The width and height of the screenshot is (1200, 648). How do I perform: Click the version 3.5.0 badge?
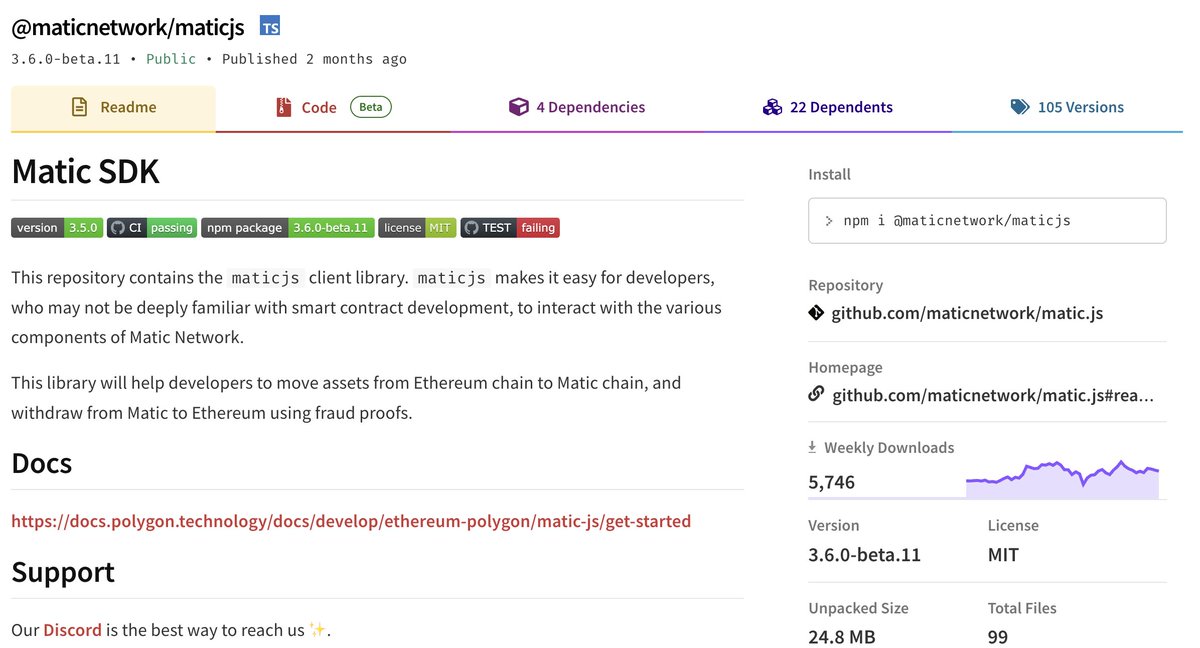tap(57, 228)
